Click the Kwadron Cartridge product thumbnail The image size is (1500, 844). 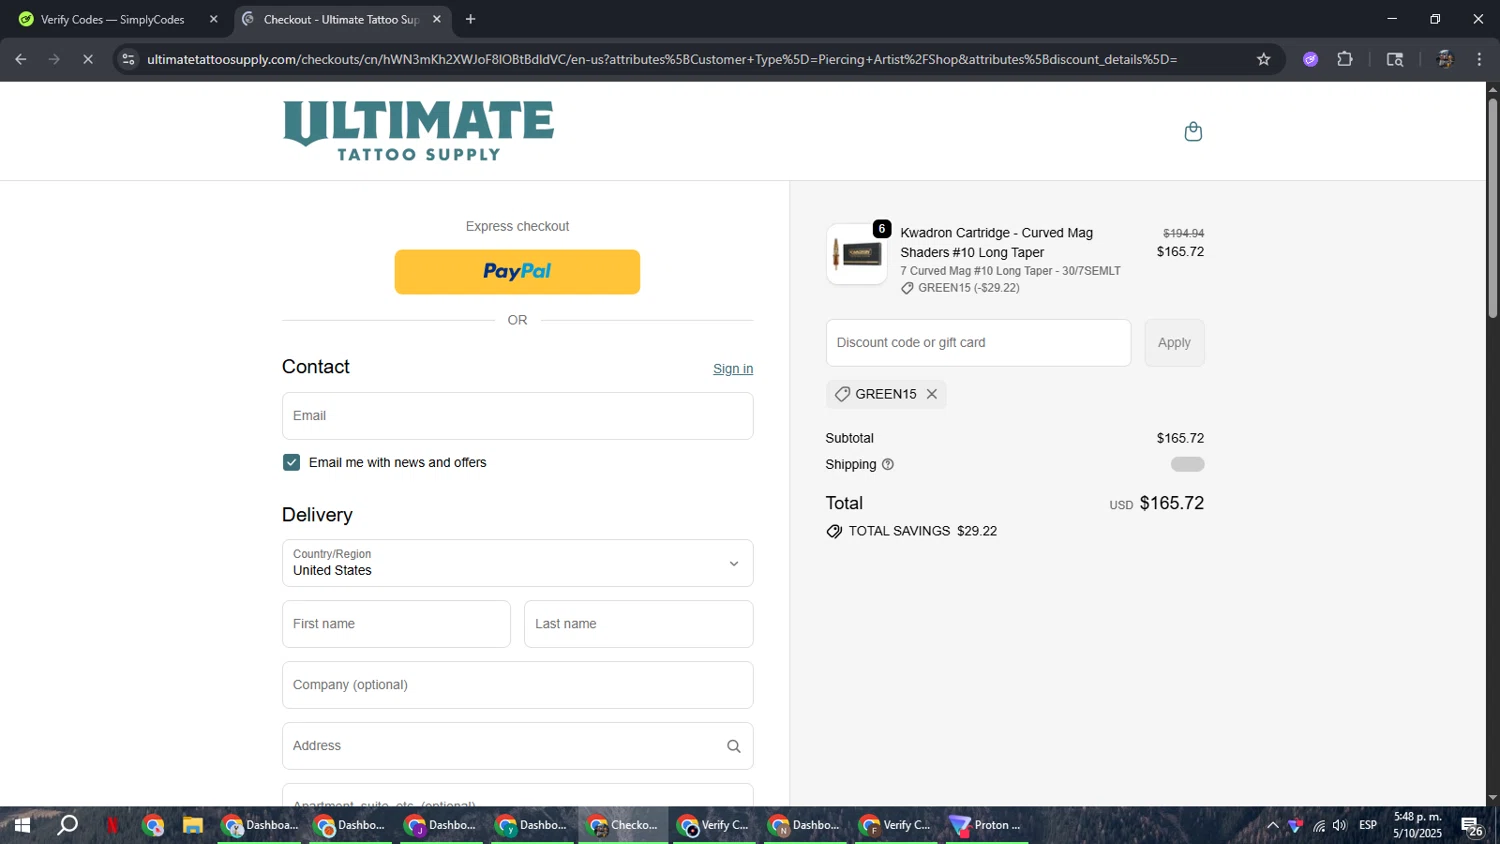pyautogui.click(x=856, y=254)
